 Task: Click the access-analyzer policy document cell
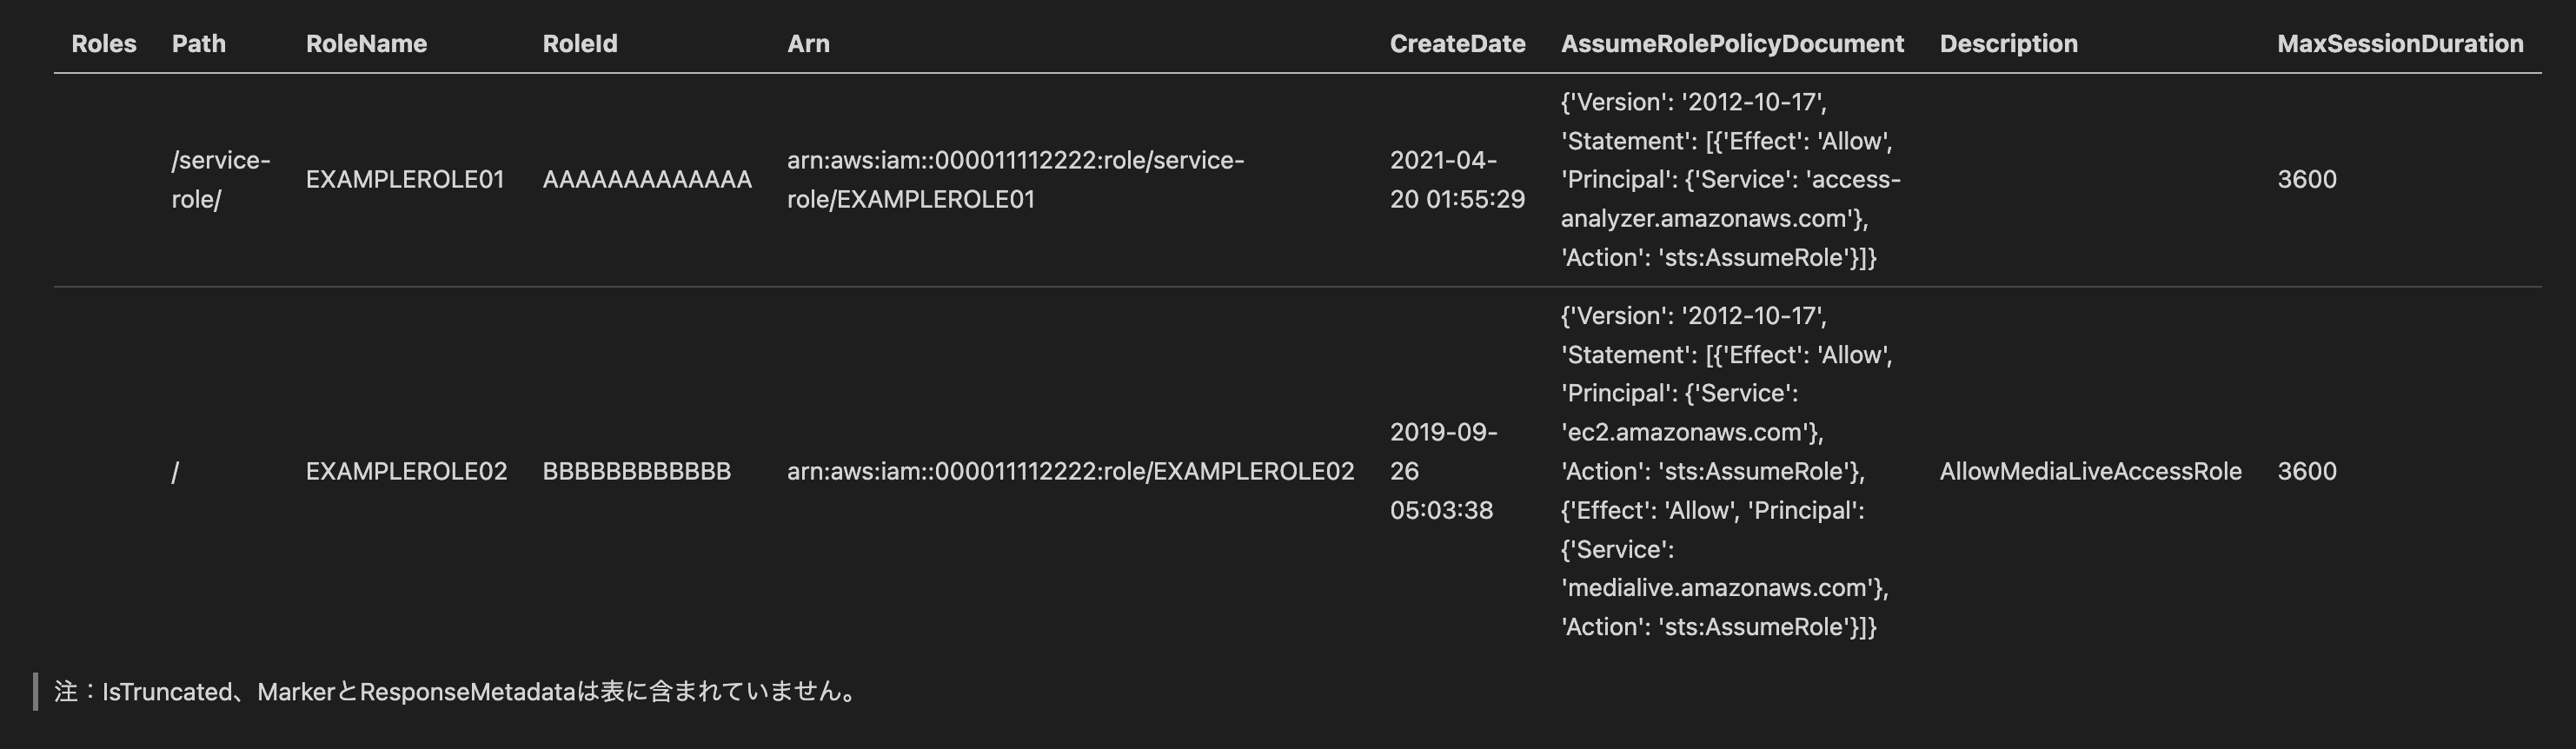point(1731,180)
